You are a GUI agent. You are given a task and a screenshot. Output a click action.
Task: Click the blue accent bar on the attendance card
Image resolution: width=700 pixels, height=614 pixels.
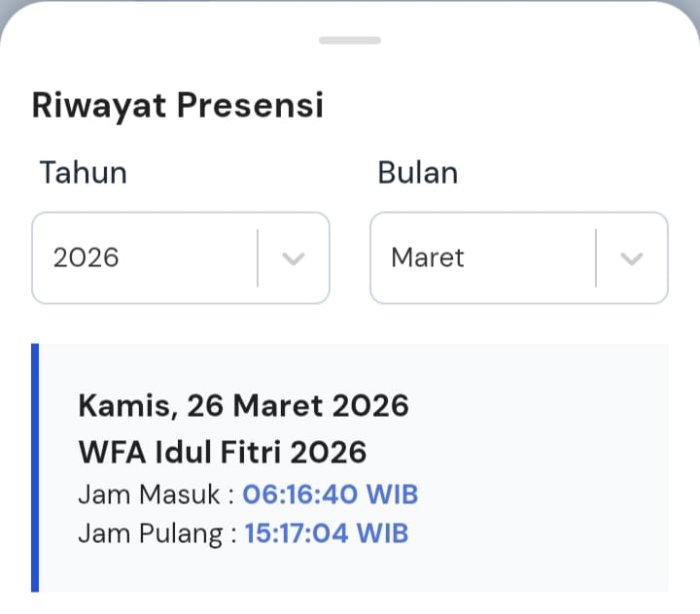point(35,468)
